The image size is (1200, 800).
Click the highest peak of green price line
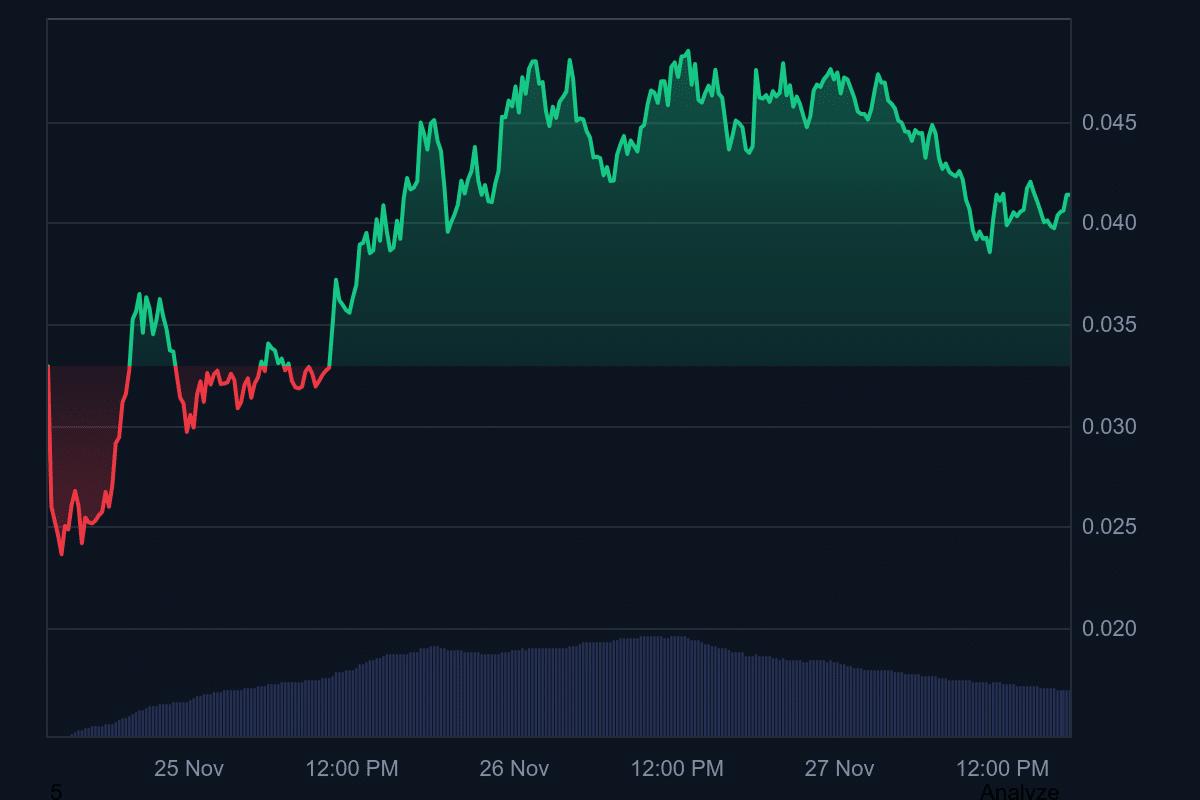pos(688,51)
